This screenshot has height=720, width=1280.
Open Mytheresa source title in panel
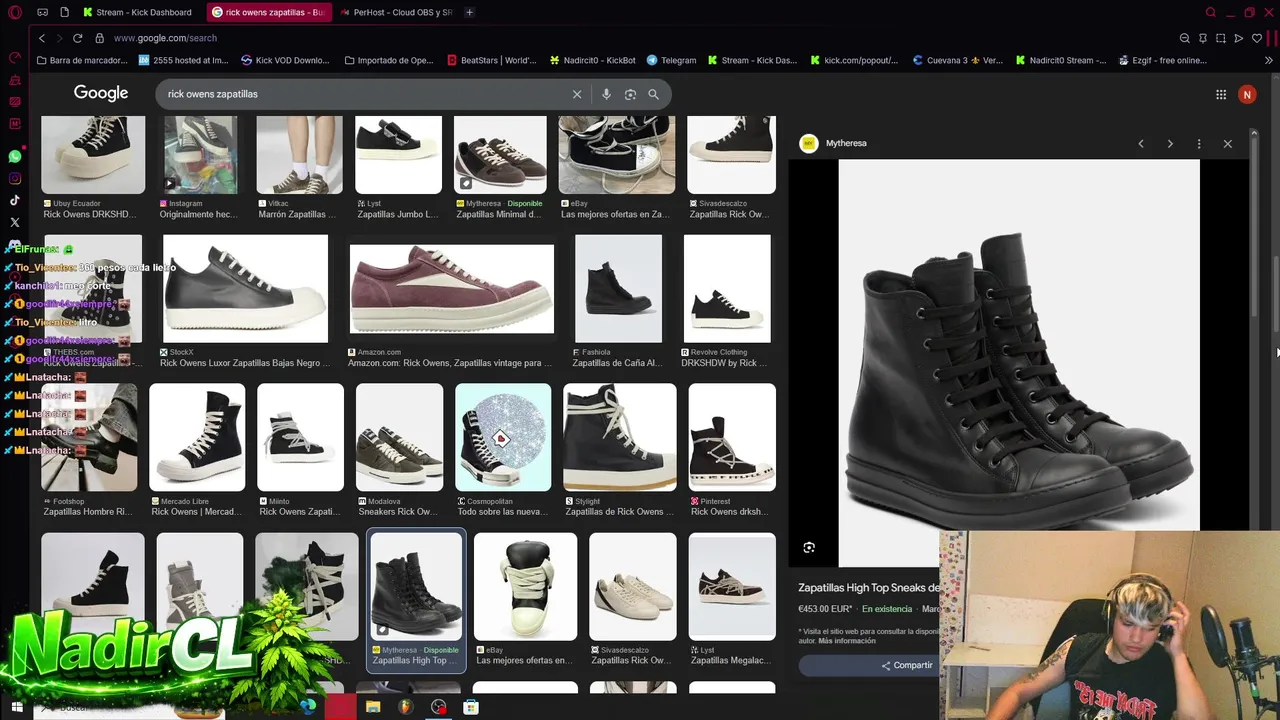[846, 143]
